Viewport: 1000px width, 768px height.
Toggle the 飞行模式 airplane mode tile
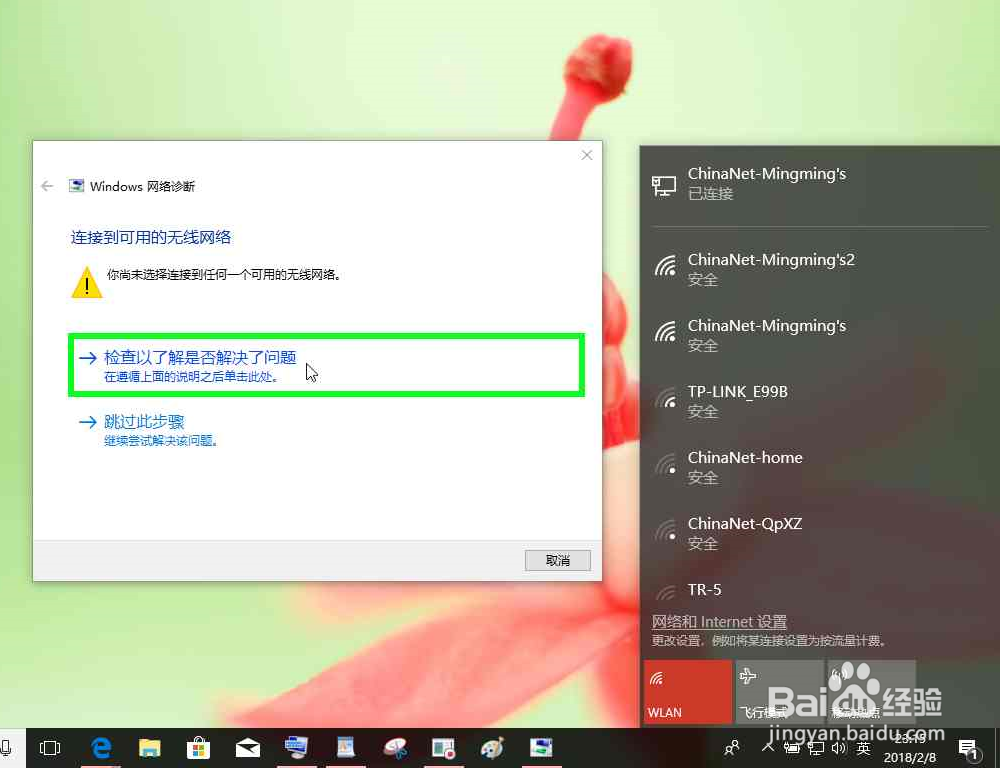[779, 691]
